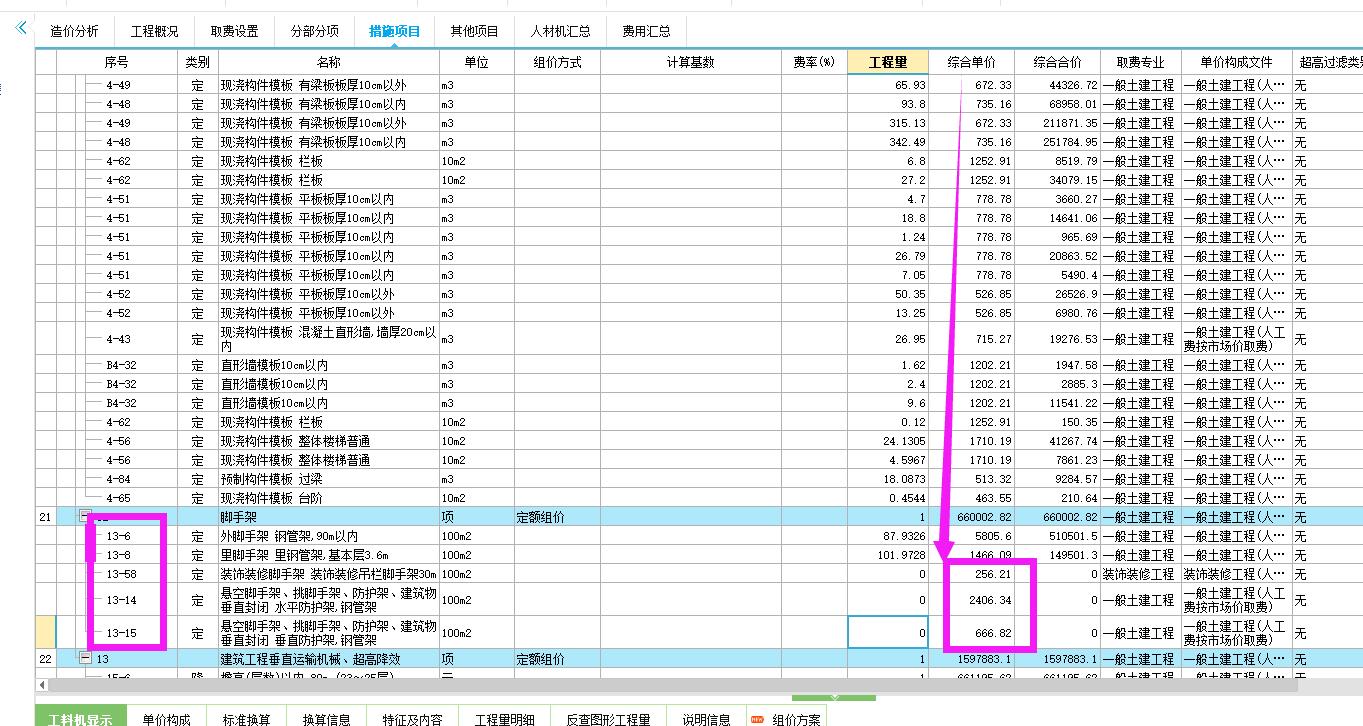Open the 费用汇总 tab

pos(647,31)
